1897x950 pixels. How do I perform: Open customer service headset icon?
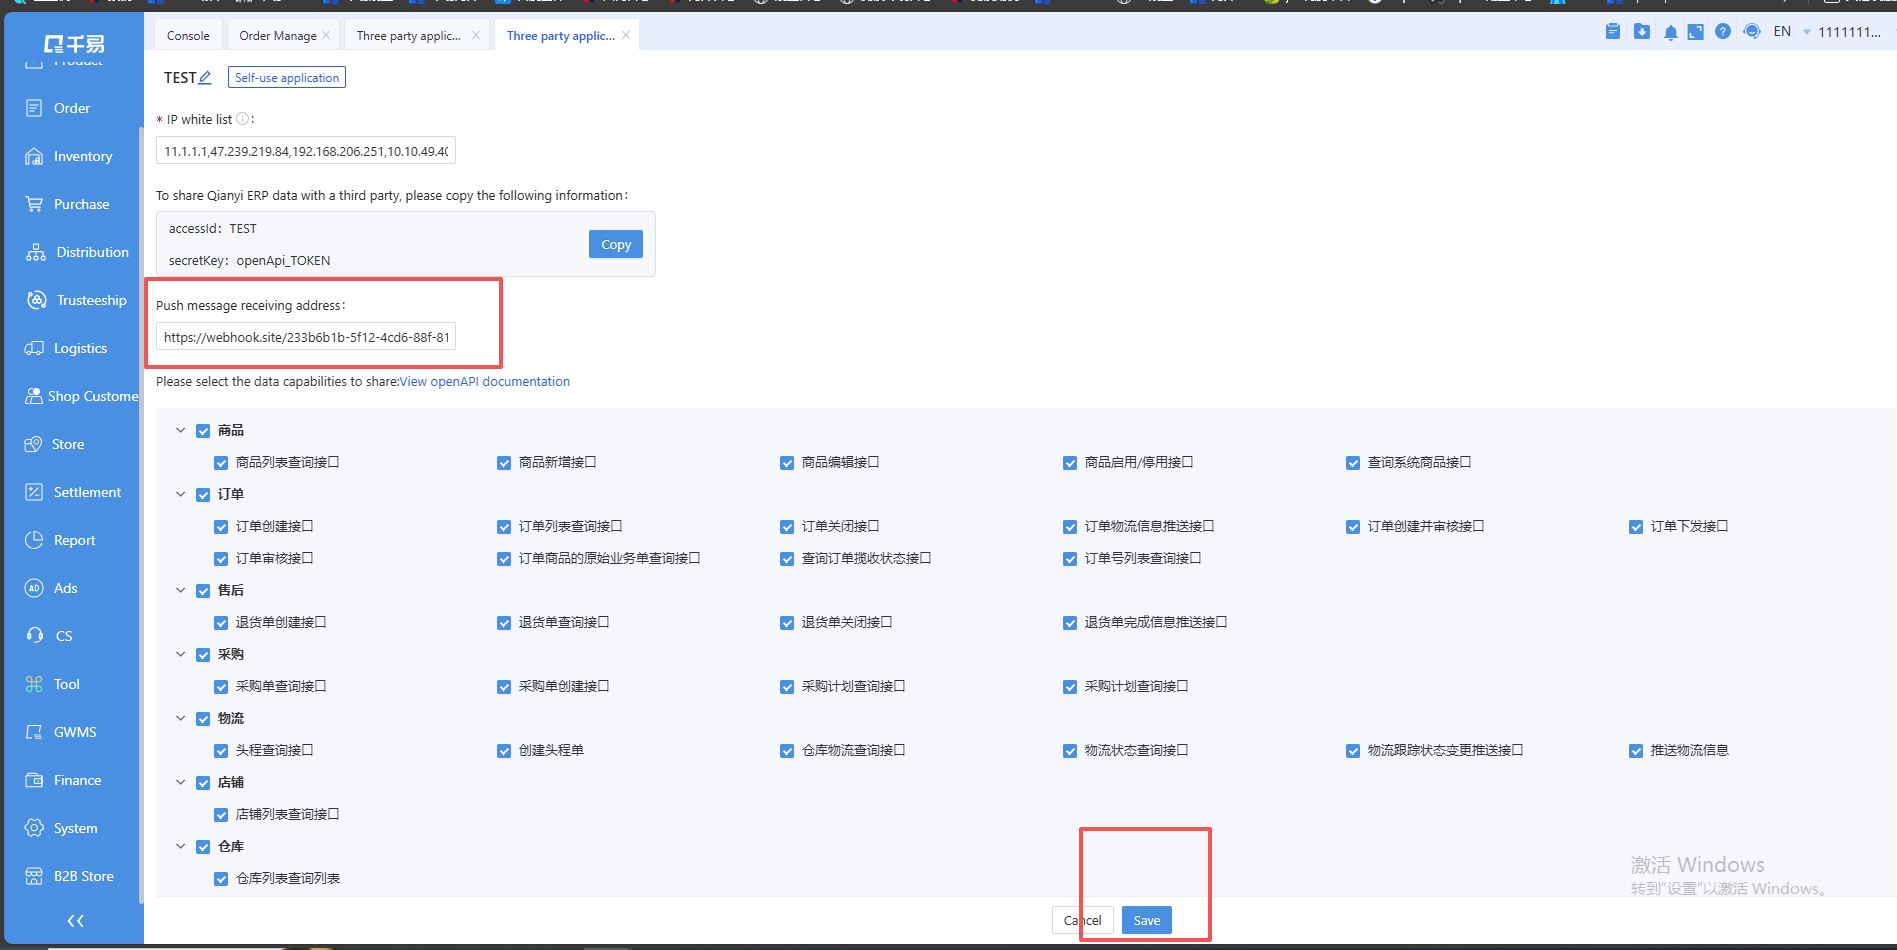[x=1751, y=32]
